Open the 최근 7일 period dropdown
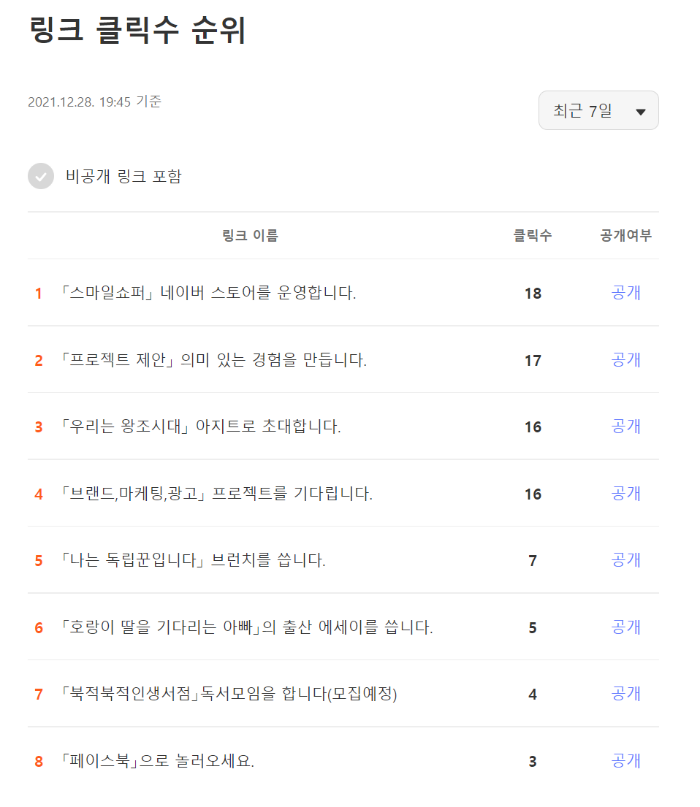This screenshot has height=807, width=700. (598, 110)
